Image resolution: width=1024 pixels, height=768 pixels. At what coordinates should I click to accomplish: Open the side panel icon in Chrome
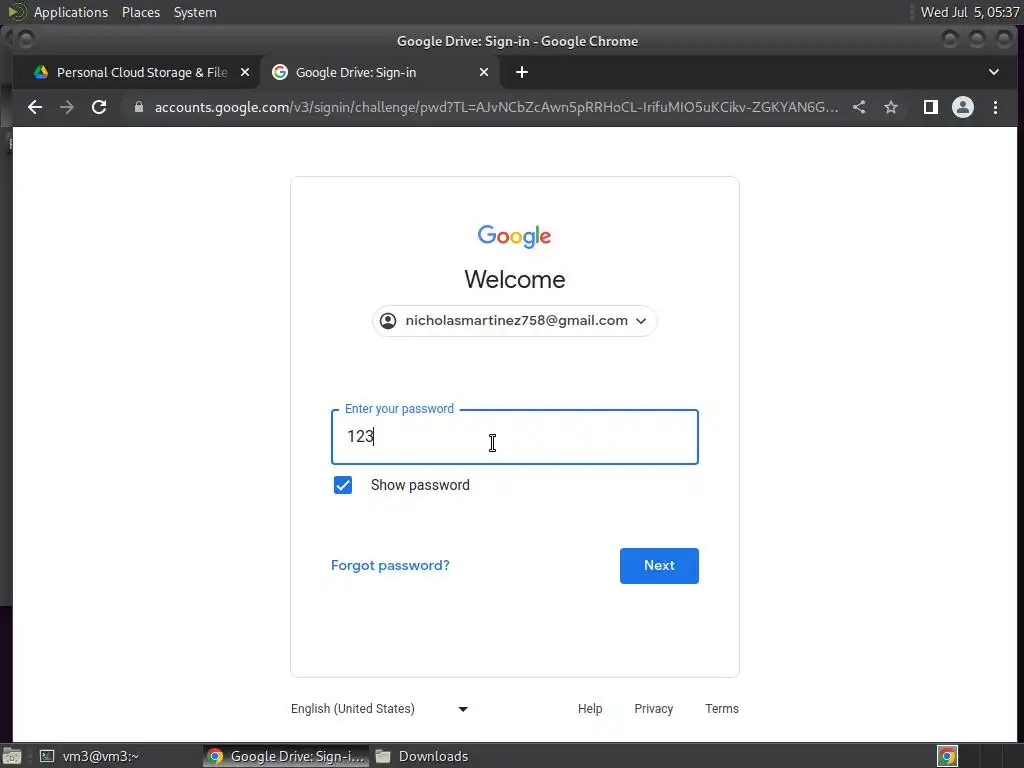click(931, 107)
